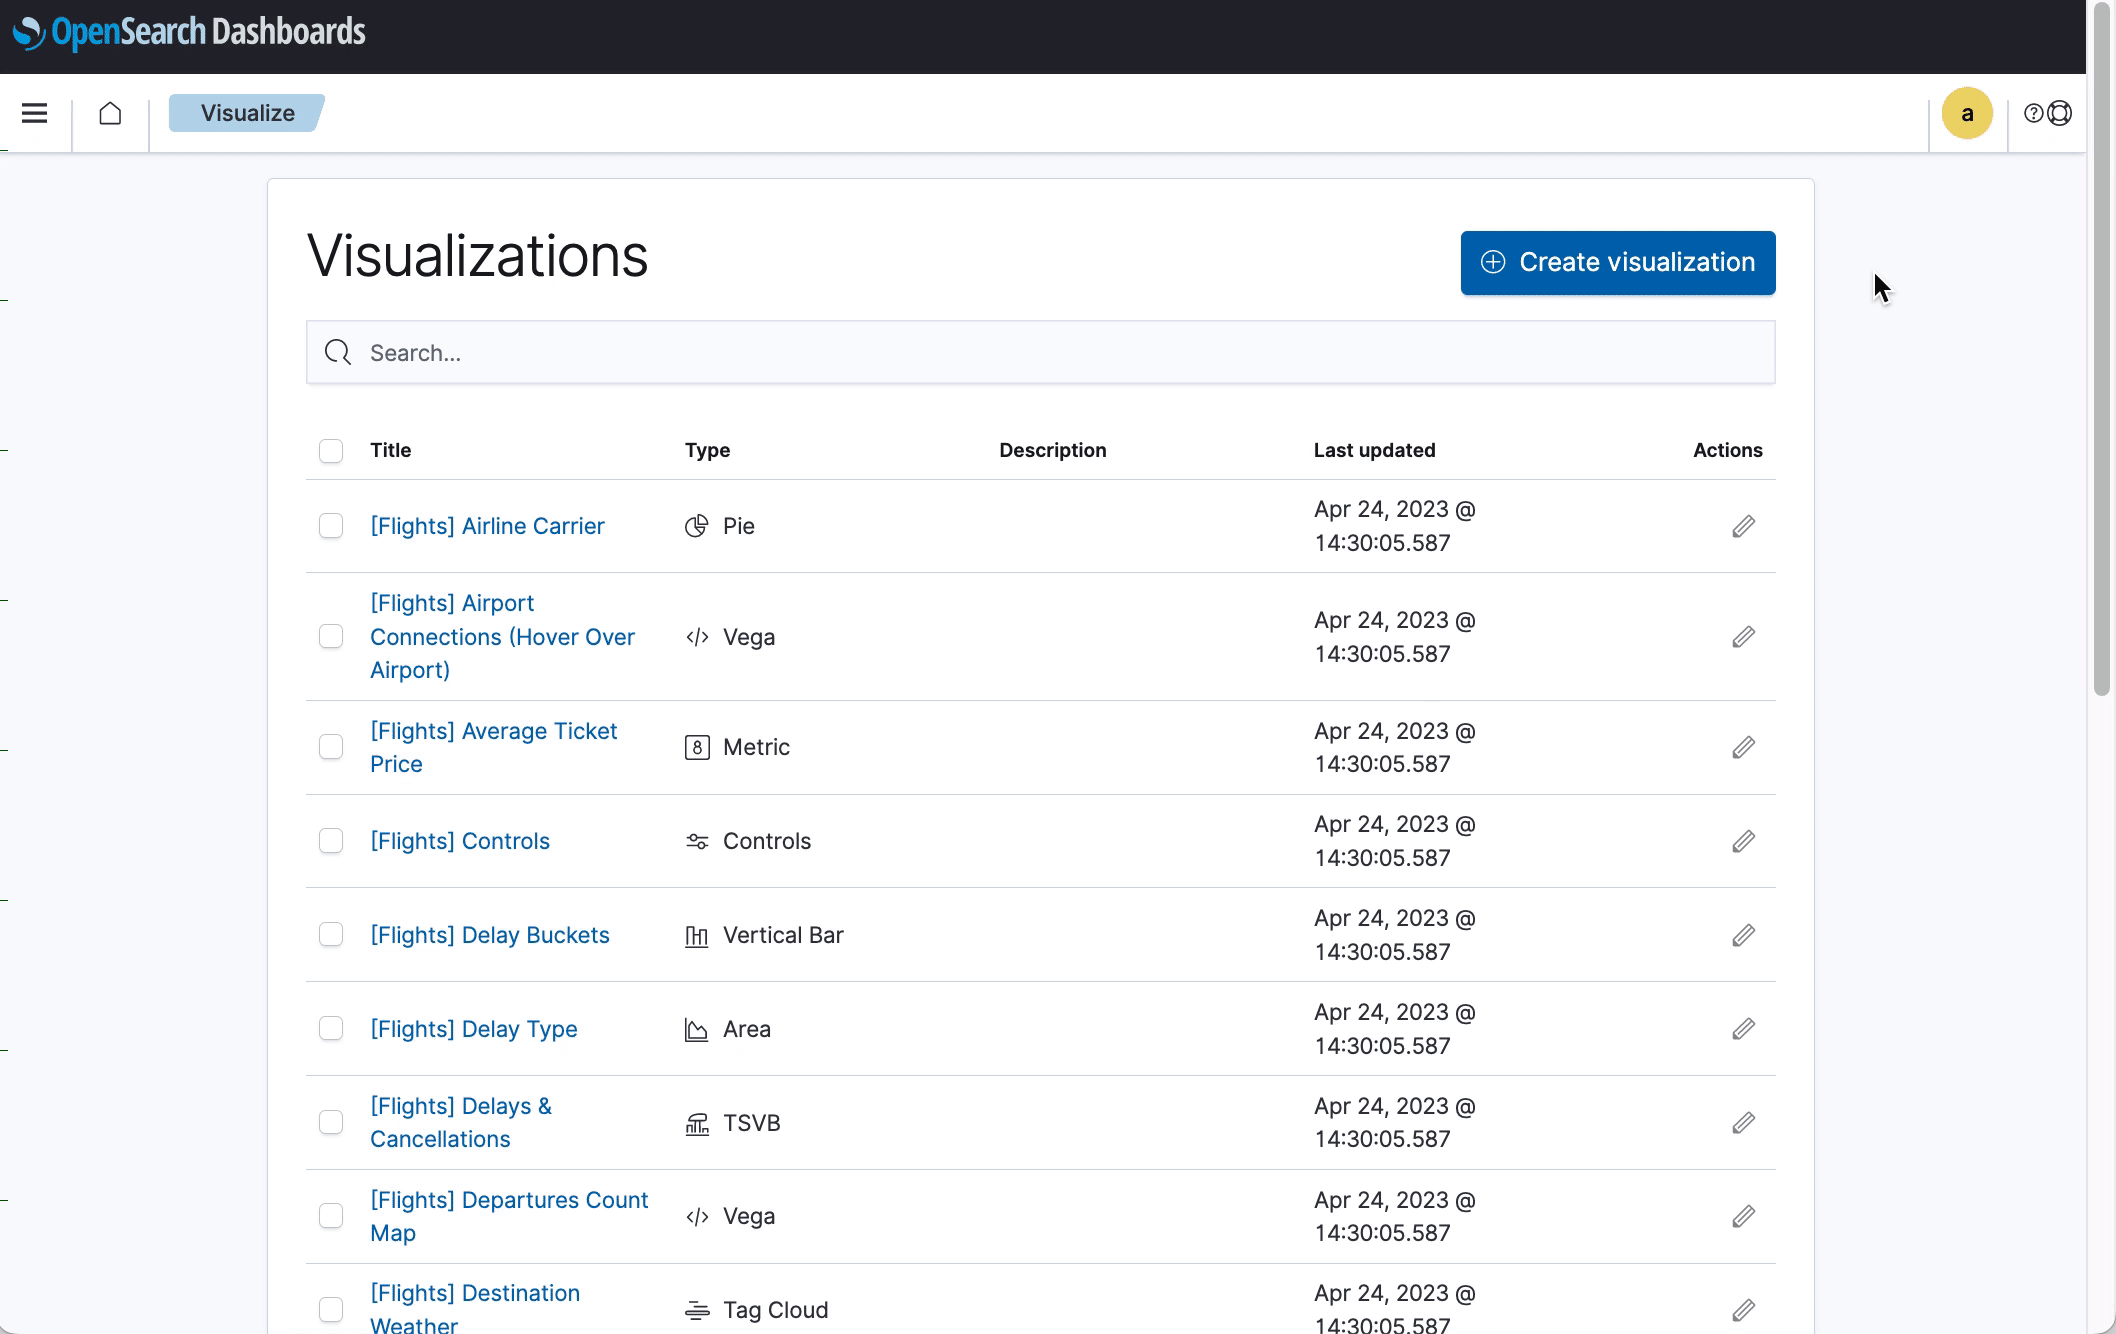Click the Vertical Bar type icon for Delay Buckets
The height and width of the screenshot is (1334, 2116).
point(696,934)
